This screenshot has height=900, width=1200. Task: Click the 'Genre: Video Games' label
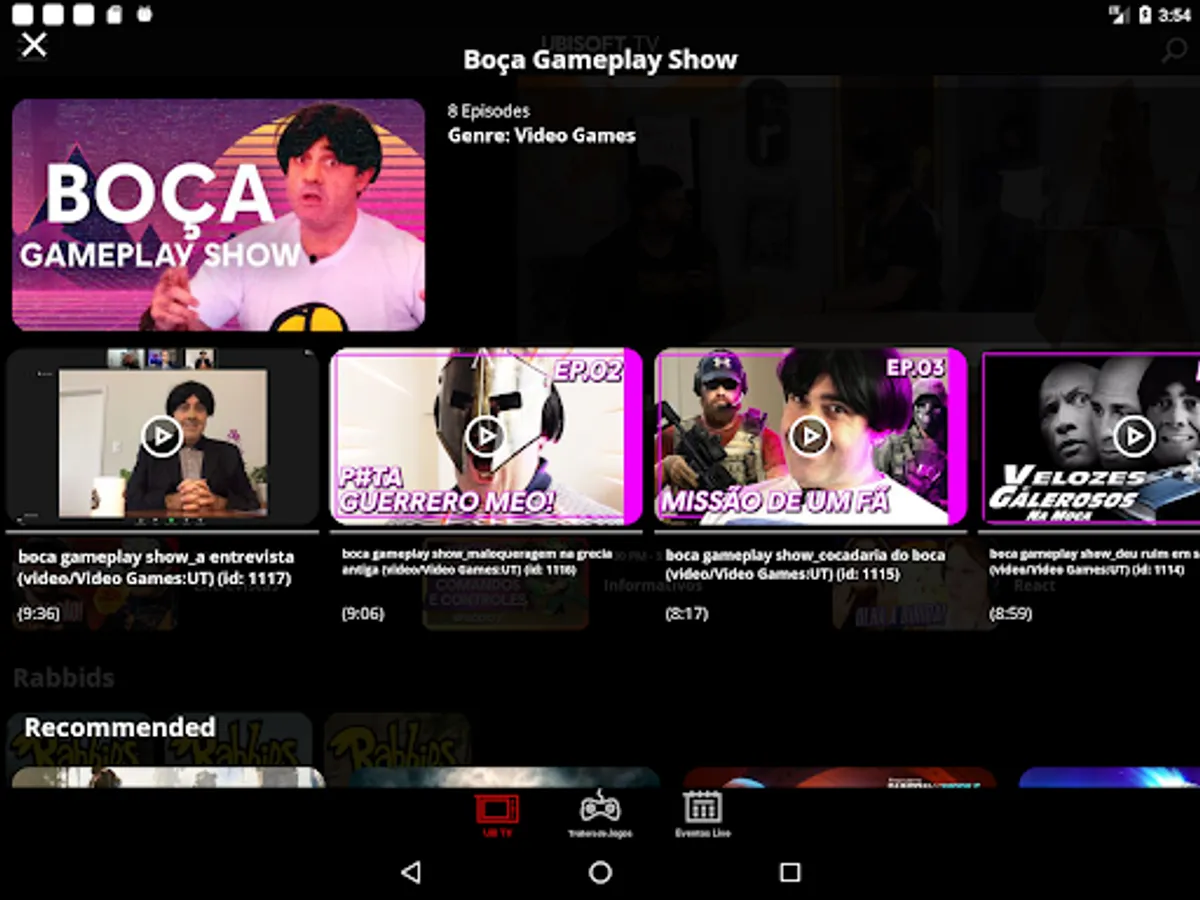[542, 135]
